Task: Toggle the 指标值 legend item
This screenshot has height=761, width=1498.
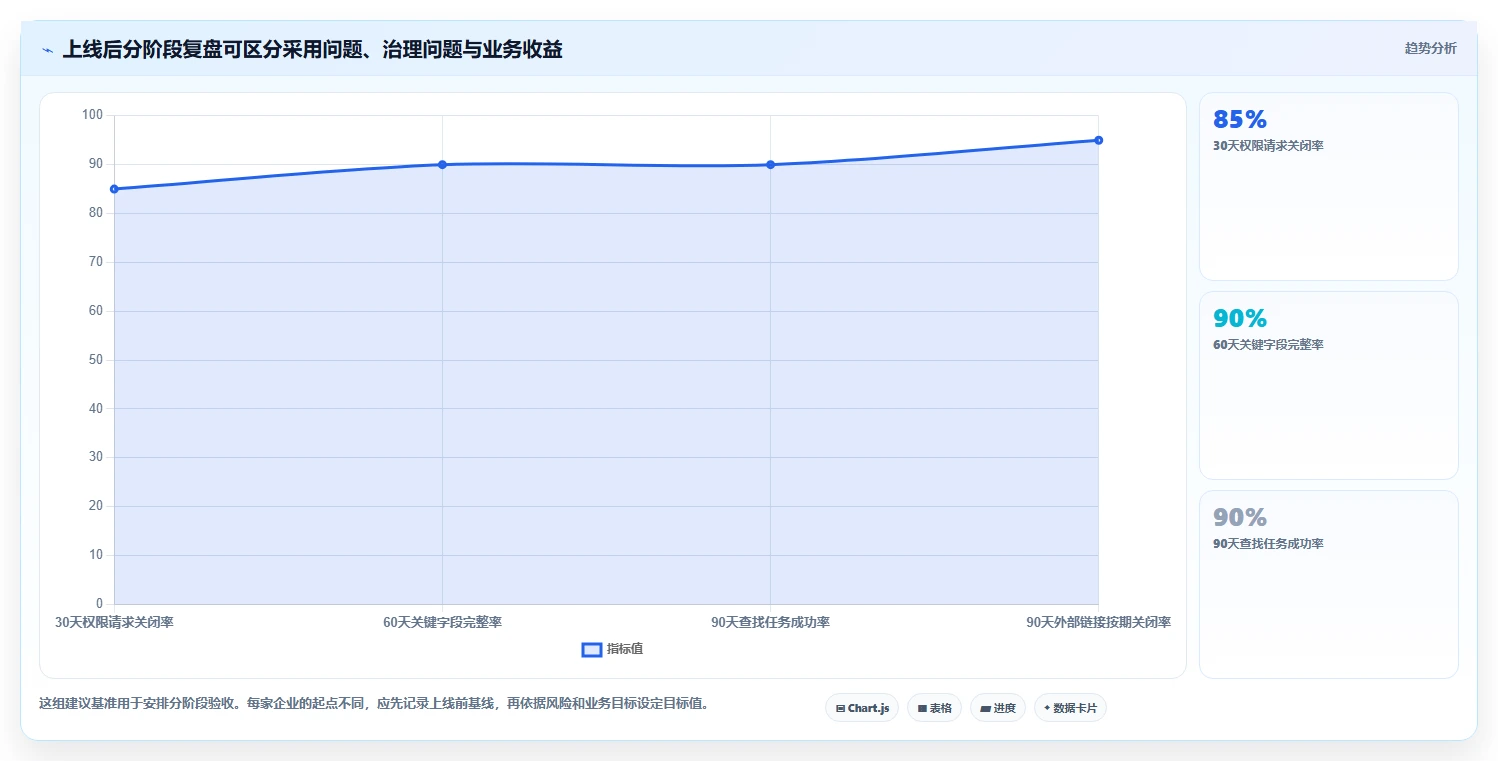Action: 612,649
